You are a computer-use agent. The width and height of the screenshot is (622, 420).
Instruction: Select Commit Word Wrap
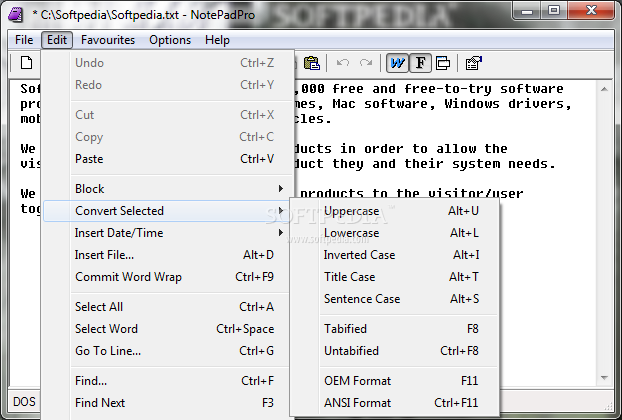pyautogui.click(x=168, y=277)
